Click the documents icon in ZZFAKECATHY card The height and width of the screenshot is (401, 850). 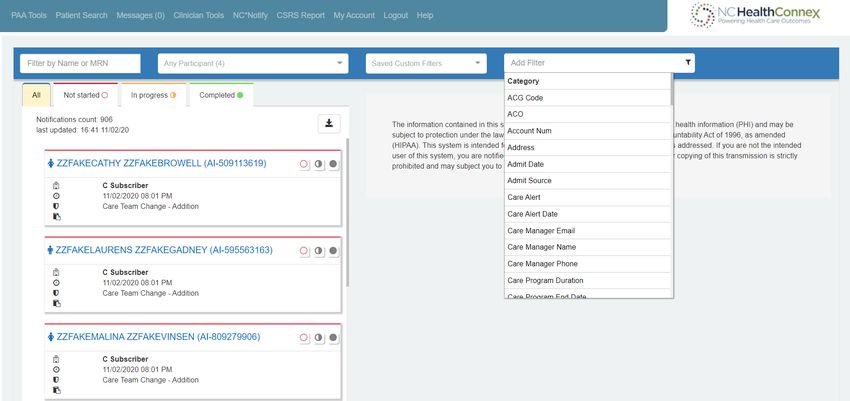(56, 217)
